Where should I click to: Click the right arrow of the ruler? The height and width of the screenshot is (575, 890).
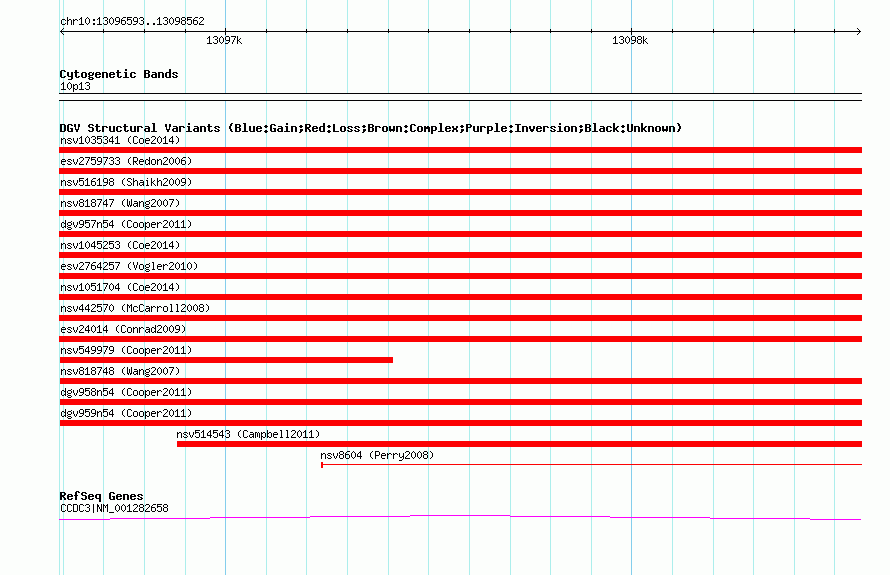(x=858, y=32)
